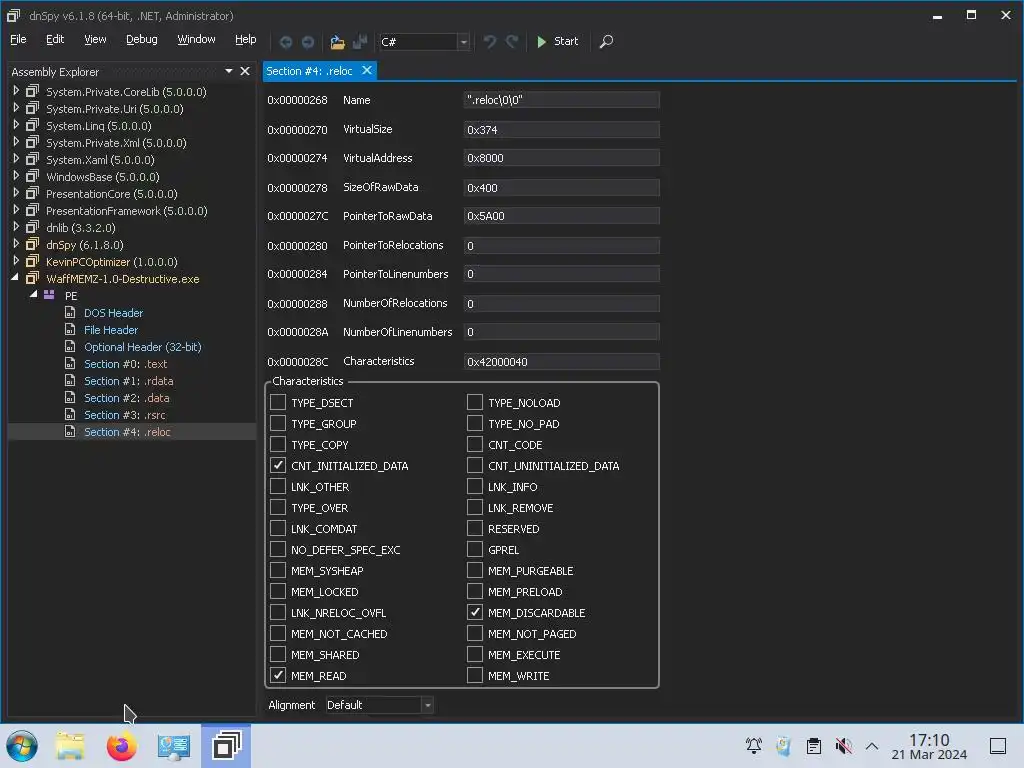Viewport: 1024px width, 768px height.
Task: Select the PresentationCore (5.0.0.0) assembly
Action: (112, 193)
